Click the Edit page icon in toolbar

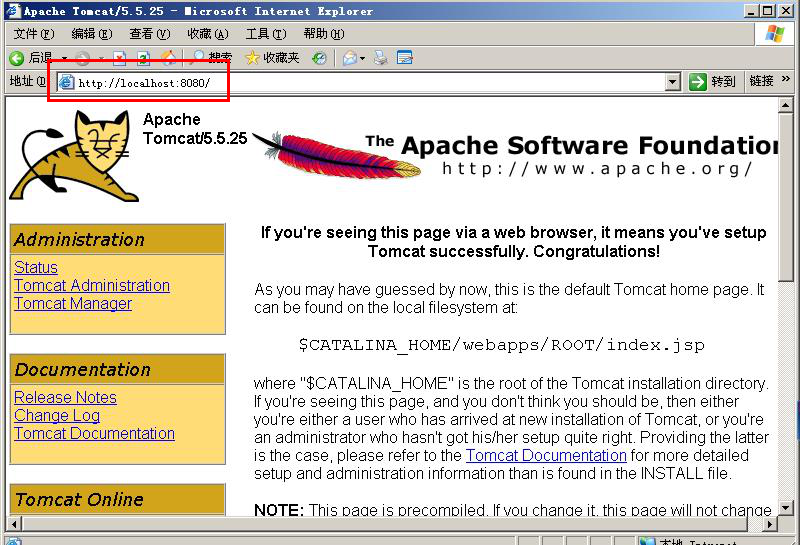tap(405, 58)
